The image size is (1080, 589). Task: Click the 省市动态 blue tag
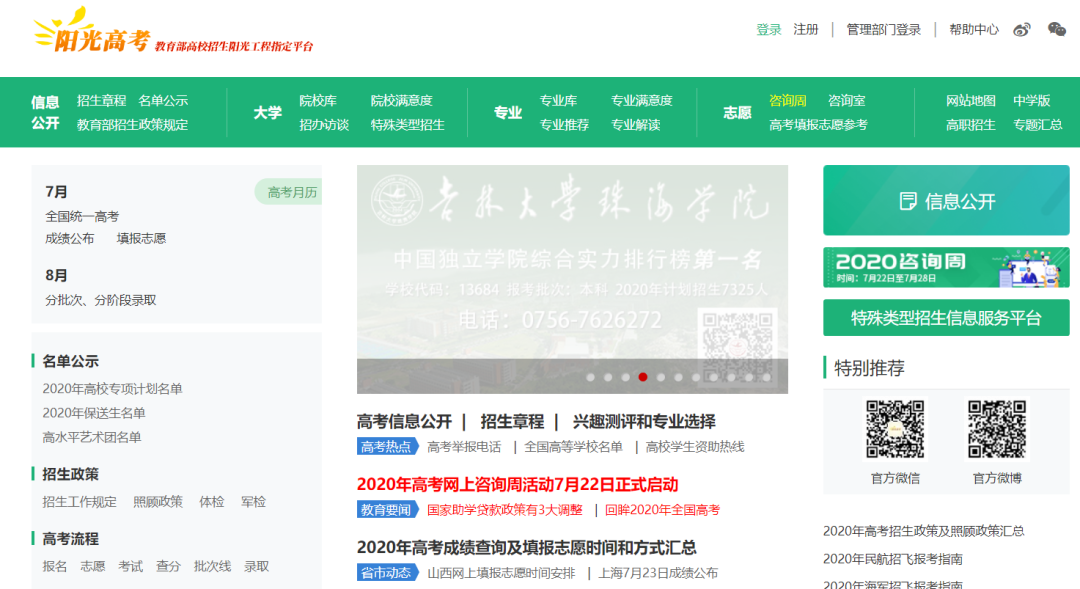pyautogui.click(x=386, y=572)
